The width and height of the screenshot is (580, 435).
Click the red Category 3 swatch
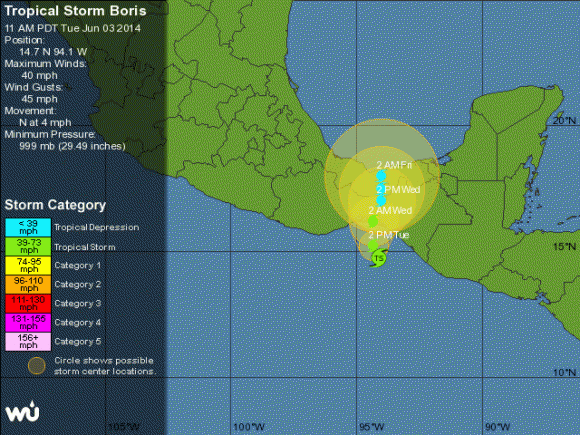tap(28, 303)
